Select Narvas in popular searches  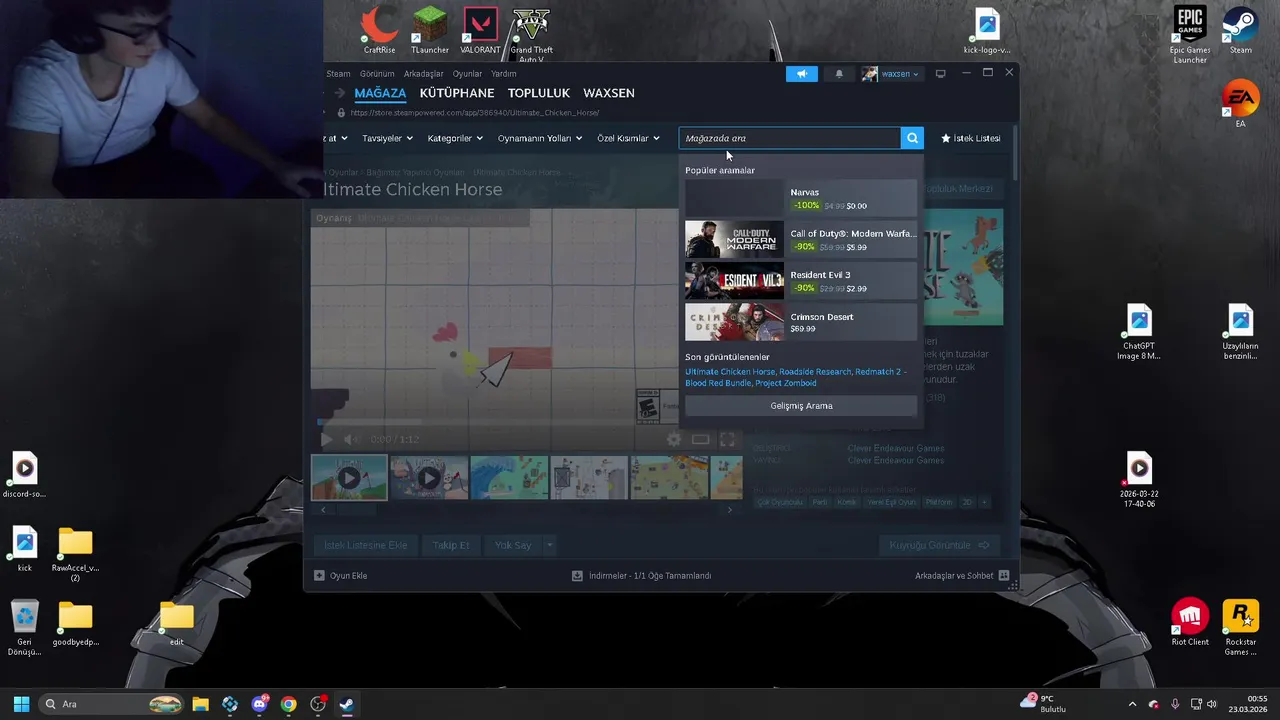(x=800, y=198)
